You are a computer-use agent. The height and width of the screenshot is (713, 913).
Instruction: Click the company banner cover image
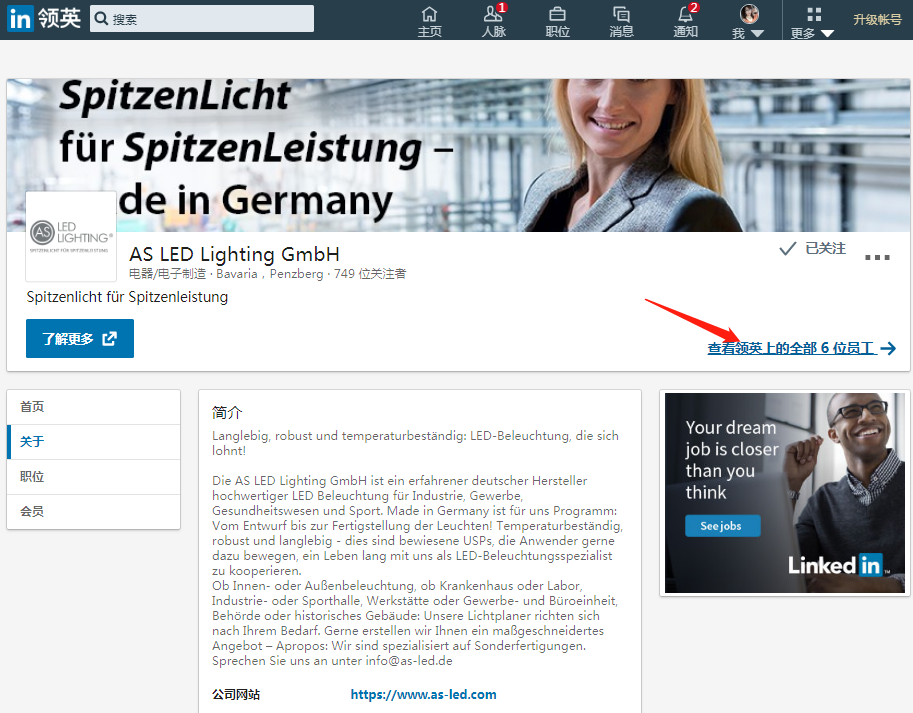pyautogui.click(x=458, y=155)
